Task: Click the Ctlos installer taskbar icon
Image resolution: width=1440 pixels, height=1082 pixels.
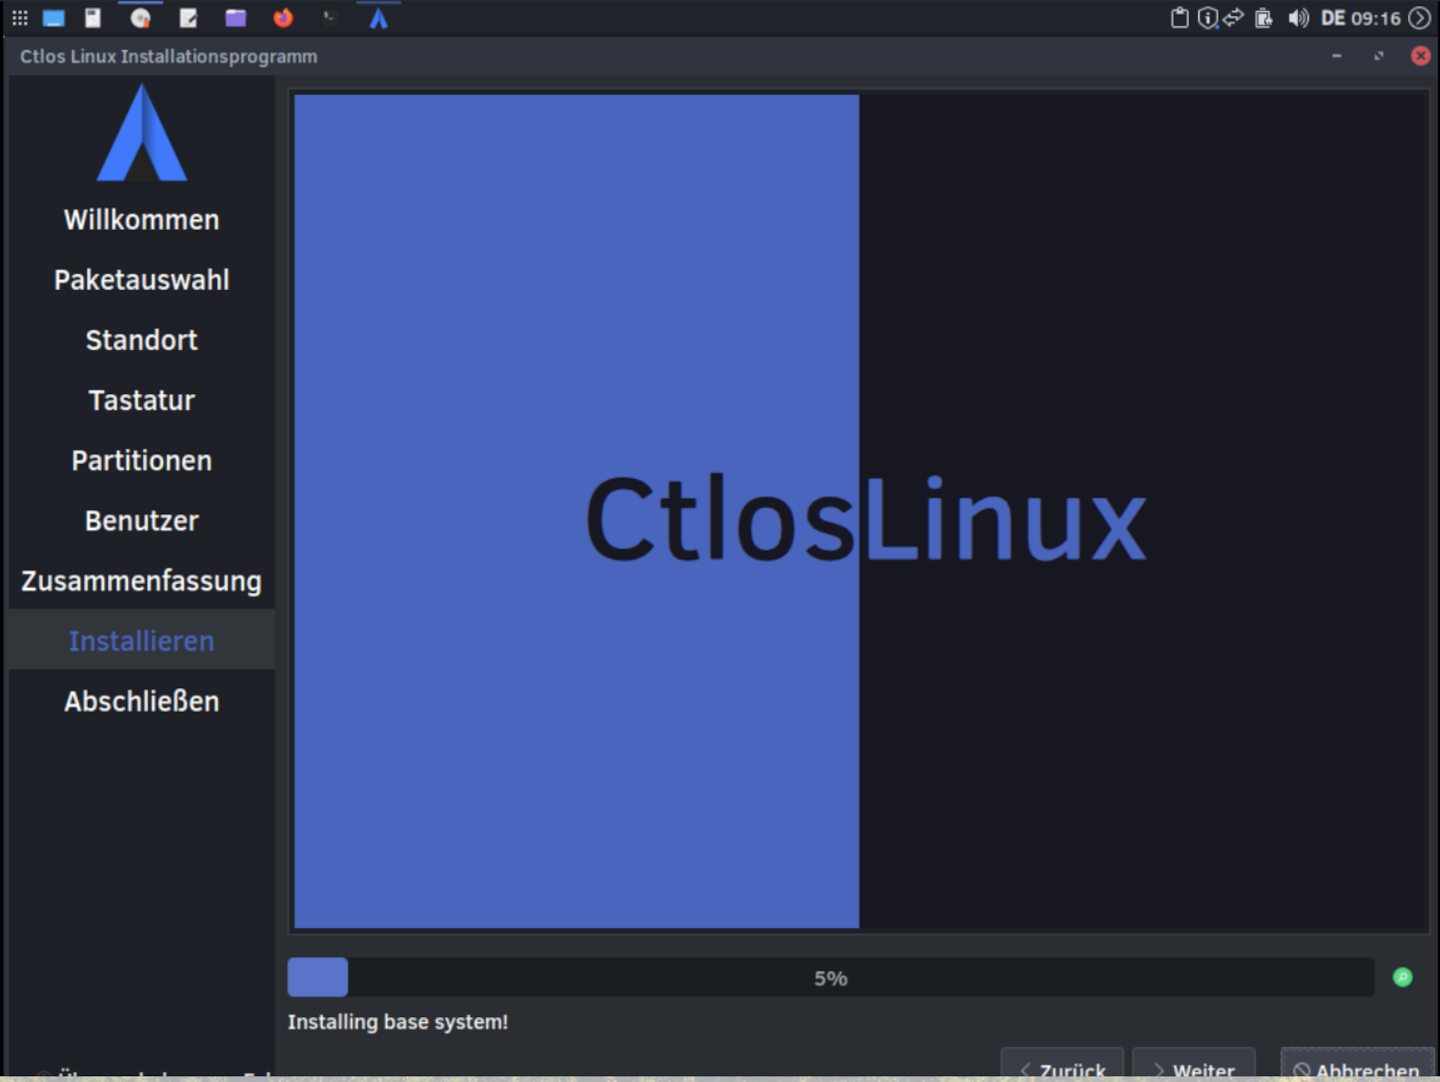Action: point(378,18)
